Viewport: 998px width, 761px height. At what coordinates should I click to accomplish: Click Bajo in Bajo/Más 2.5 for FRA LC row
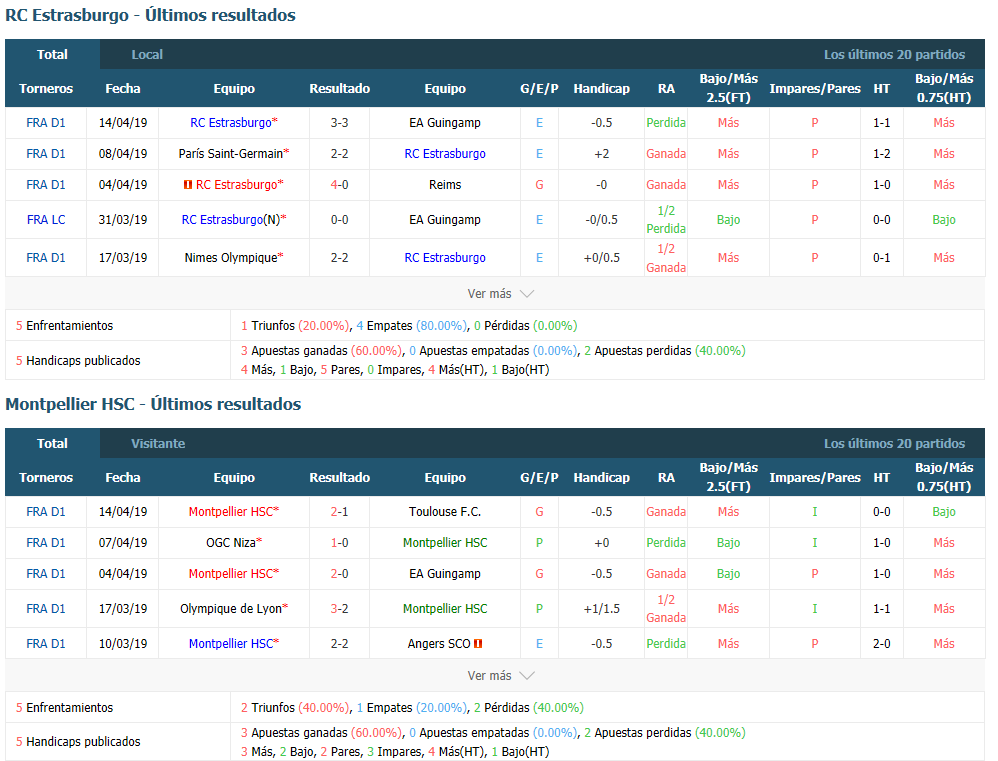728,220
